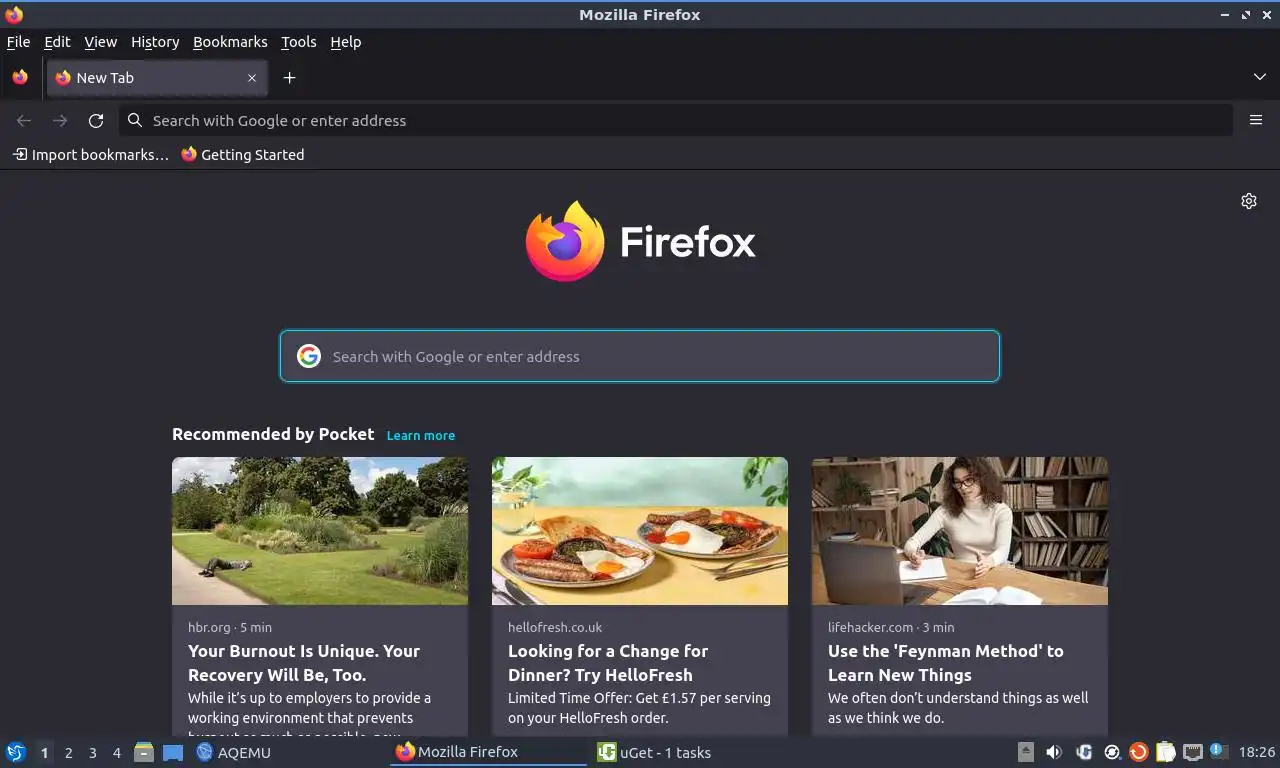Viewport: 1280px width, 768px height.
Task: Click the white circular sync arrows tray icon
Action: [x=1111, y=752]
